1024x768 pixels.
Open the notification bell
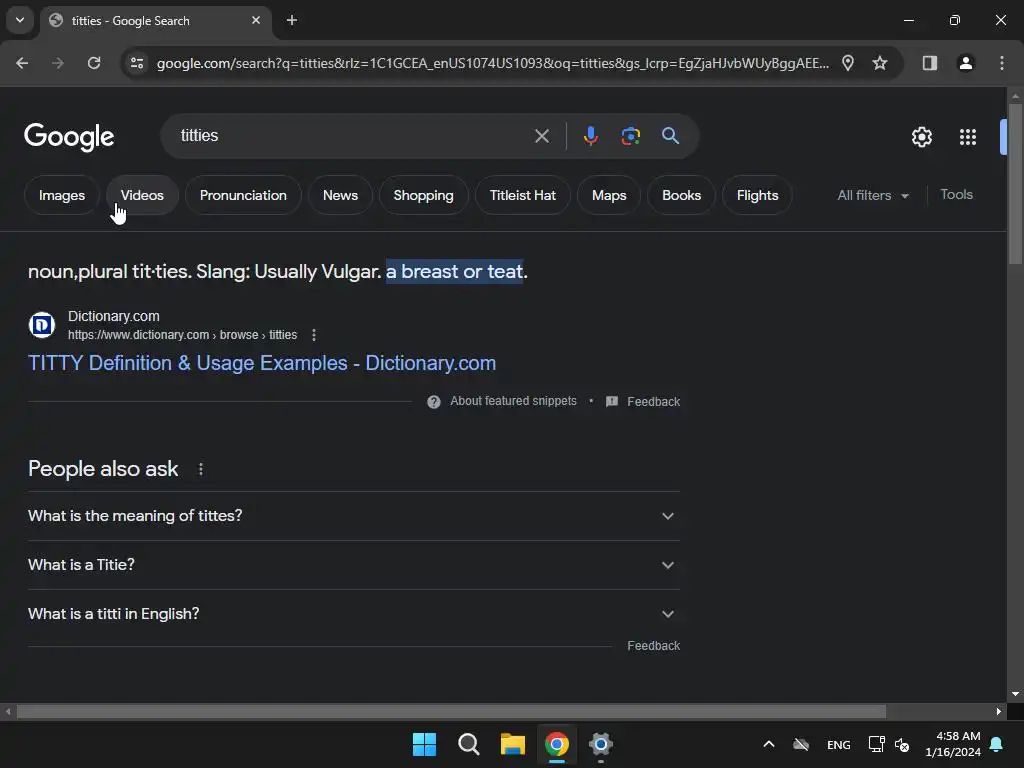pyautogui.click(x=997, y=744)
